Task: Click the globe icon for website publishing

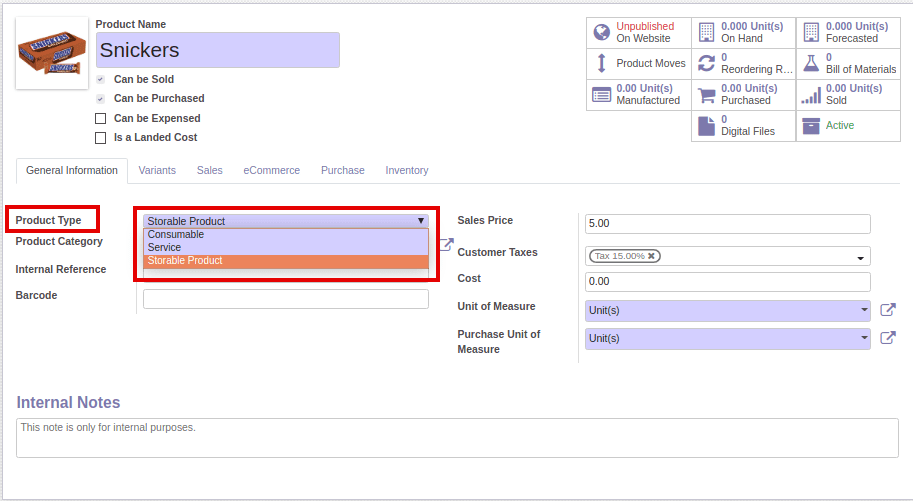Action: pos(601,32)
